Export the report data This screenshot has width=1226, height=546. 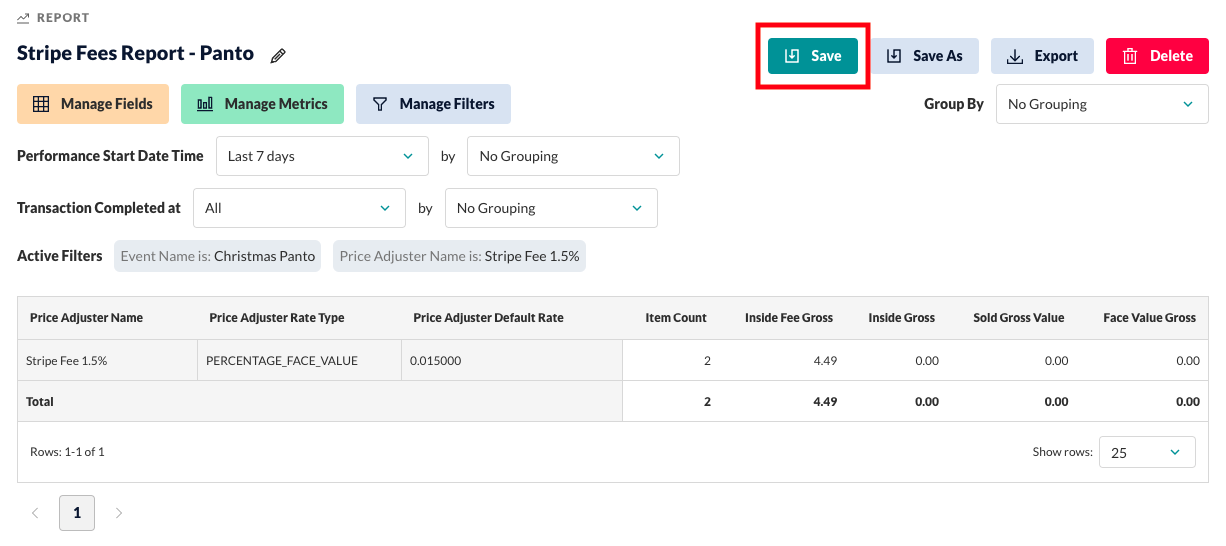click(x=1042, y=56)
